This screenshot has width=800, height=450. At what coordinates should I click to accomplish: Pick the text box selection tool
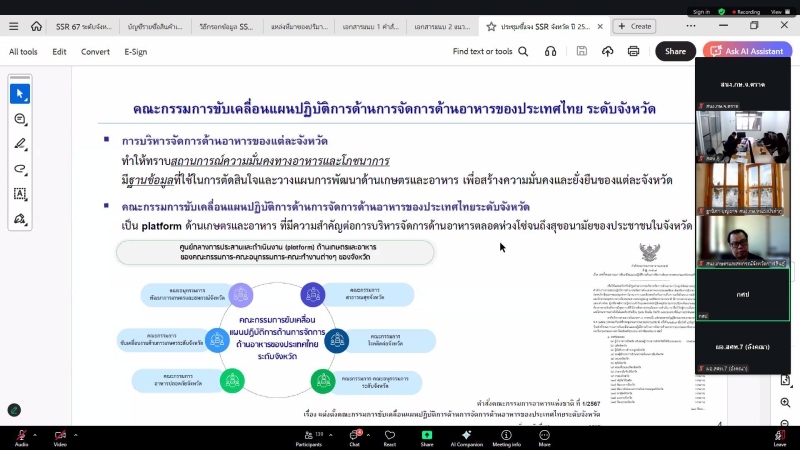(20, 194)
